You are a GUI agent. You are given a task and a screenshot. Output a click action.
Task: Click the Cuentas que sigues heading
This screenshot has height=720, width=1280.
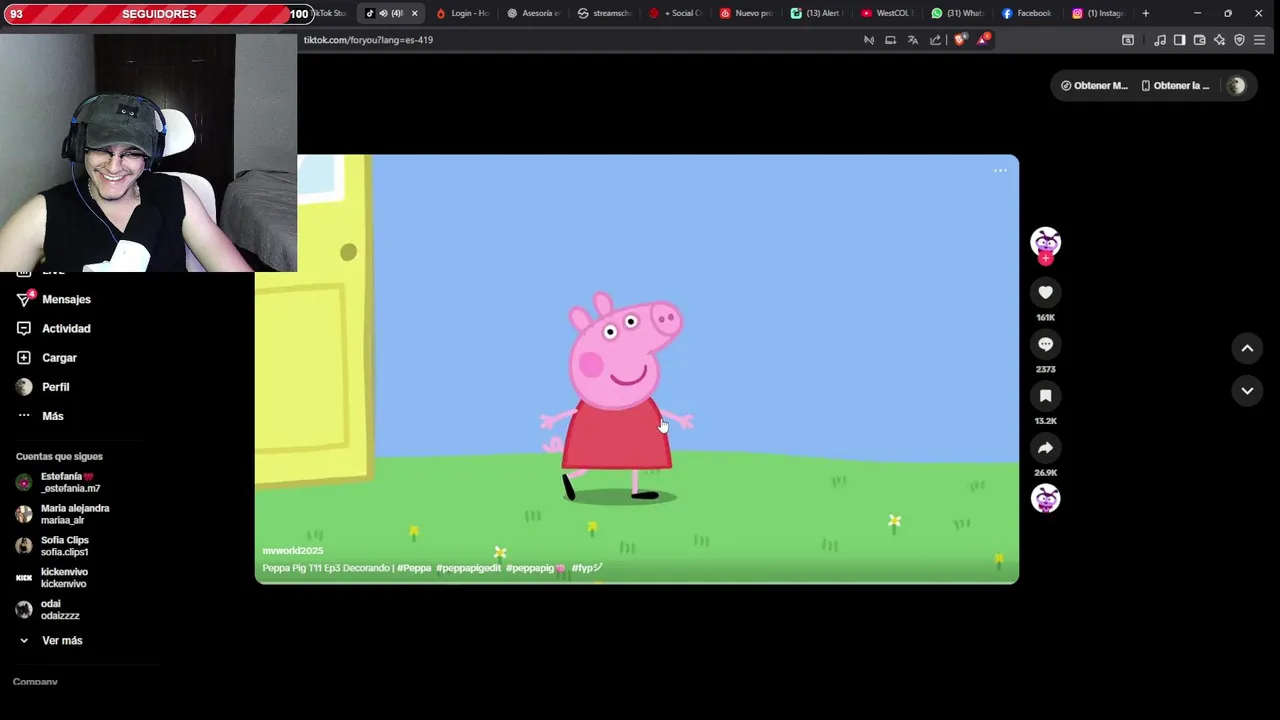point(59,457)
